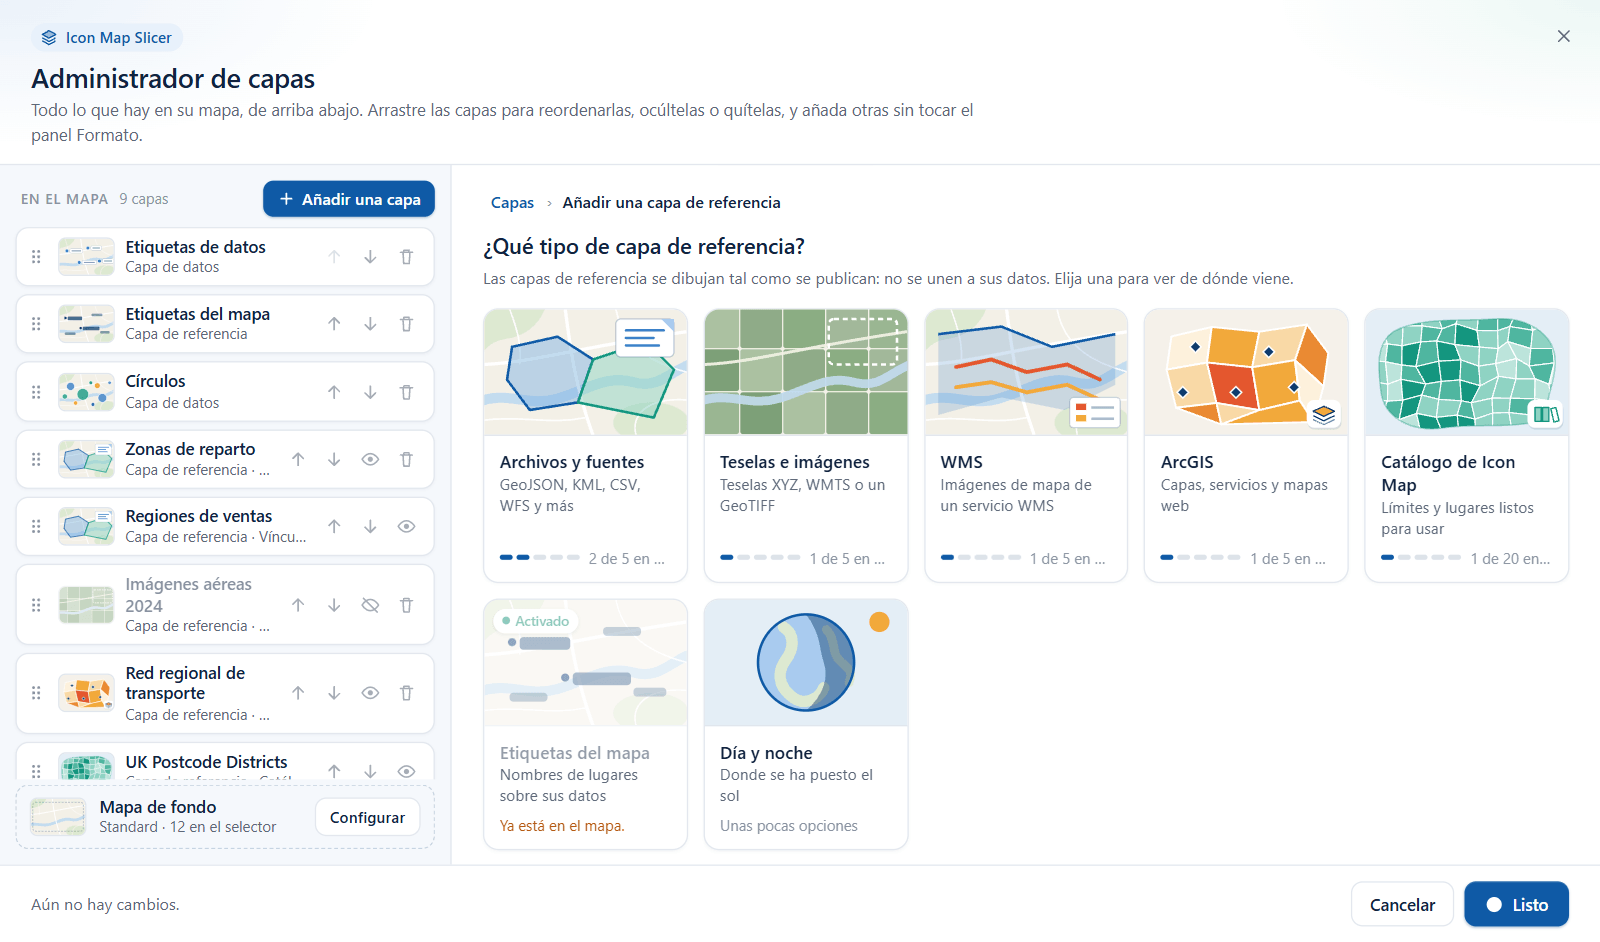Image resolution: width=1600 pixels, height=942 pixels.
Task: Pick the Catálogo de Icon Map card
Action: click(x=1467, y=445)
